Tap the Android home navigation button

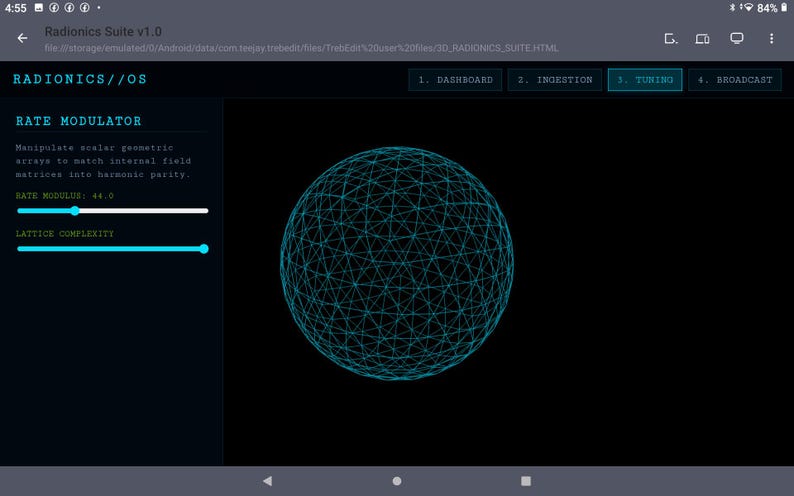397,481
